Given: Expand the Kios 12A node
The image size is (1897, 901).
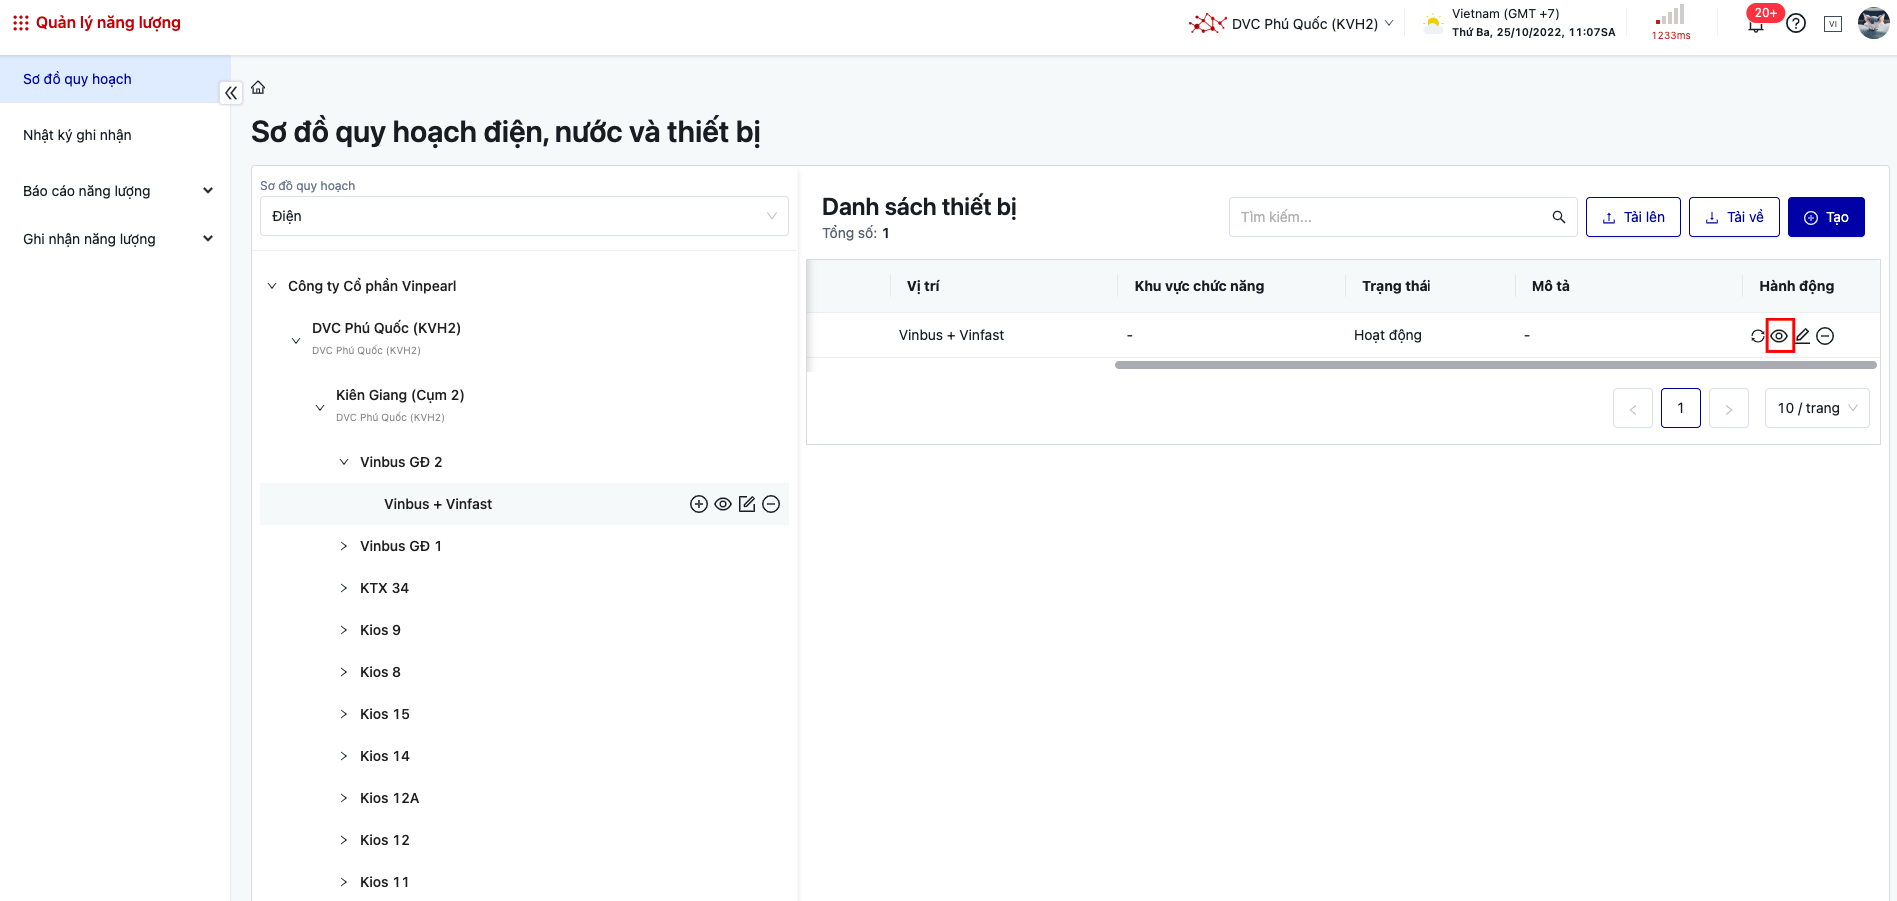Looking at the screenshot, I should 344,798.
